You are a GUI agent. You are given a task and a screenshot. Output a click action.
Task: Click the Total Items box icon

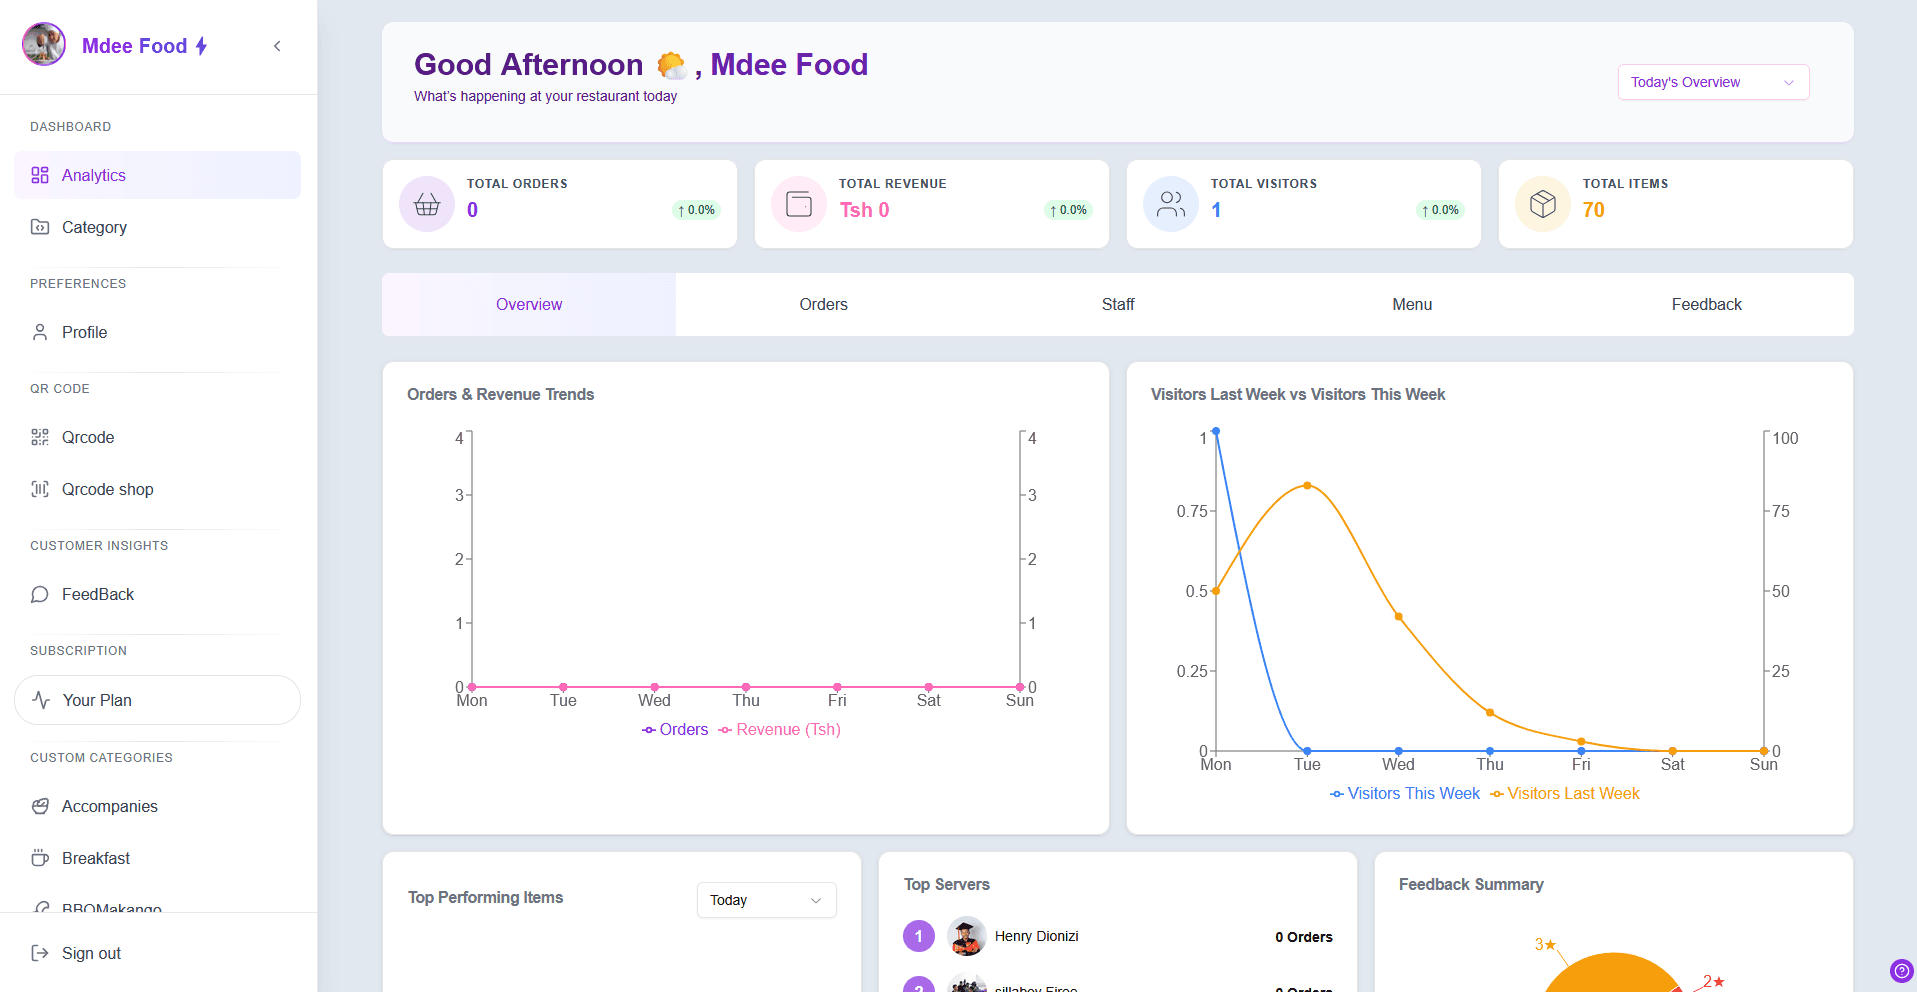pyautogui.click(x=1542, y=203)
